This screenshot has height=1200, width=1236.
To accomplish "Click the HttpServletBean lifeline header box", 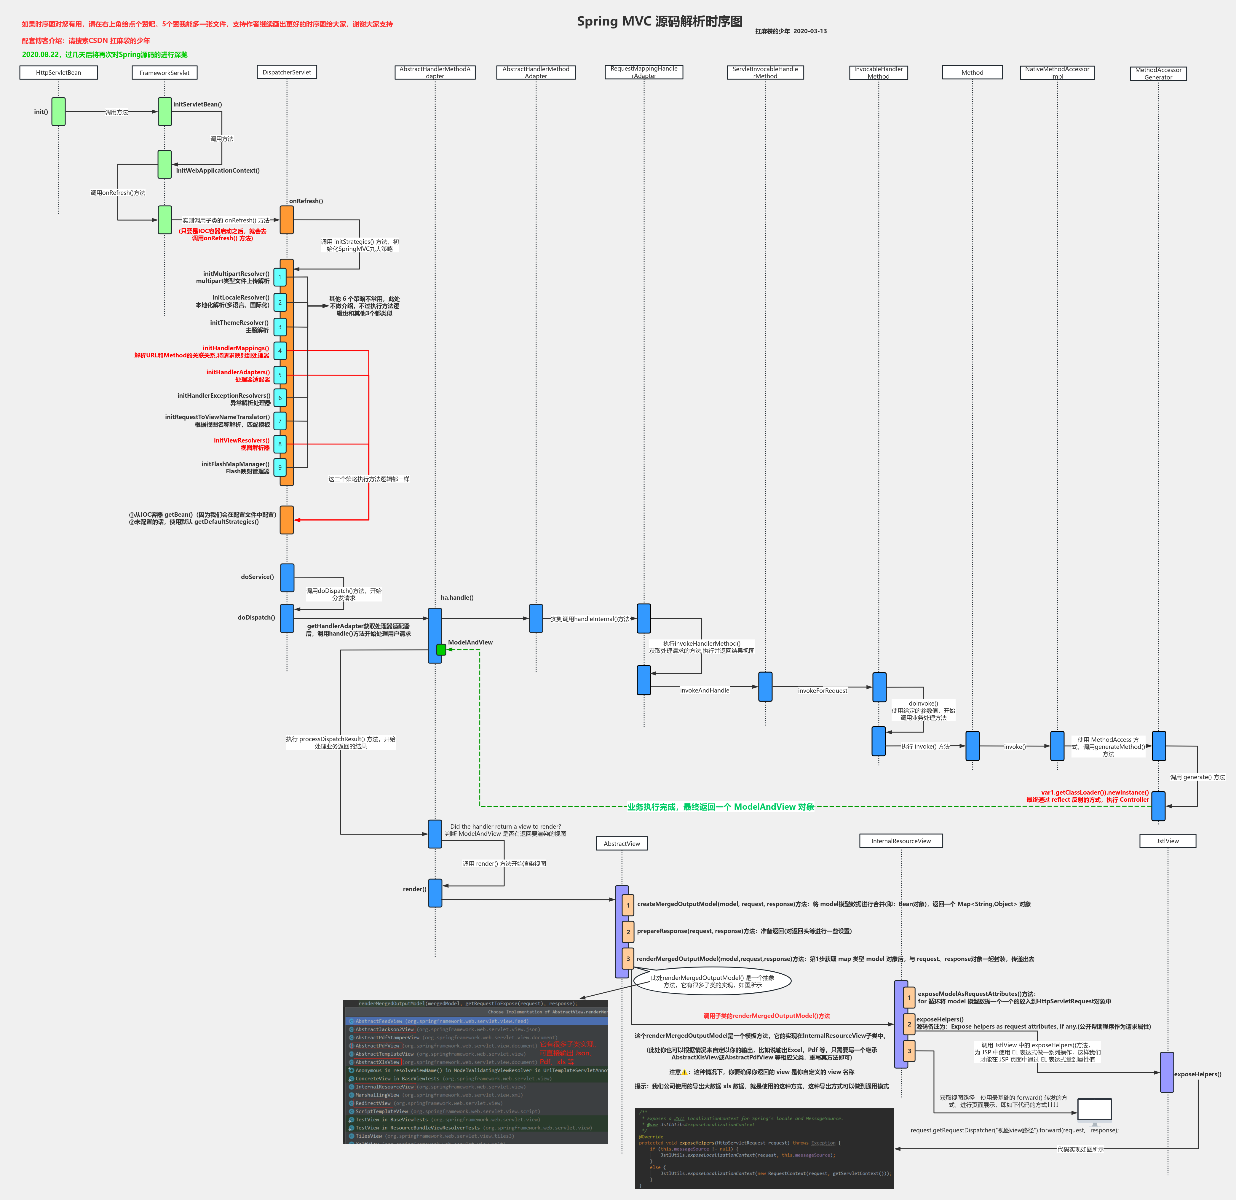I will coord(58,72).
